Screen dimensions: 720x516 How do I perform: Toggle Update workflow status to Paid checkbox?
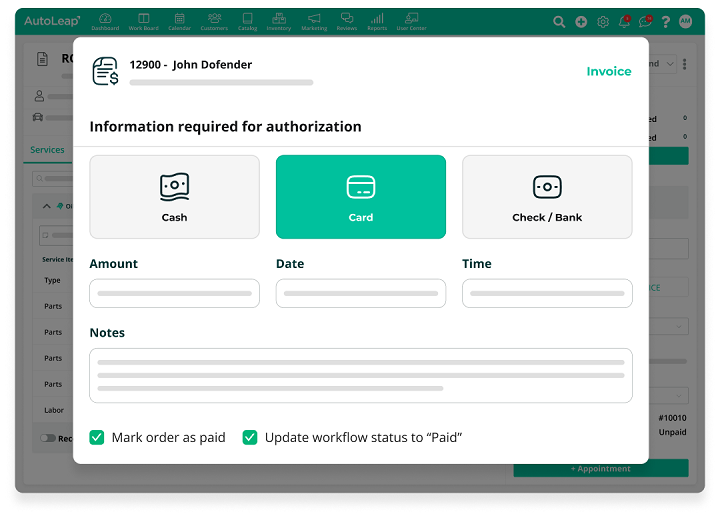pos(250,437)
